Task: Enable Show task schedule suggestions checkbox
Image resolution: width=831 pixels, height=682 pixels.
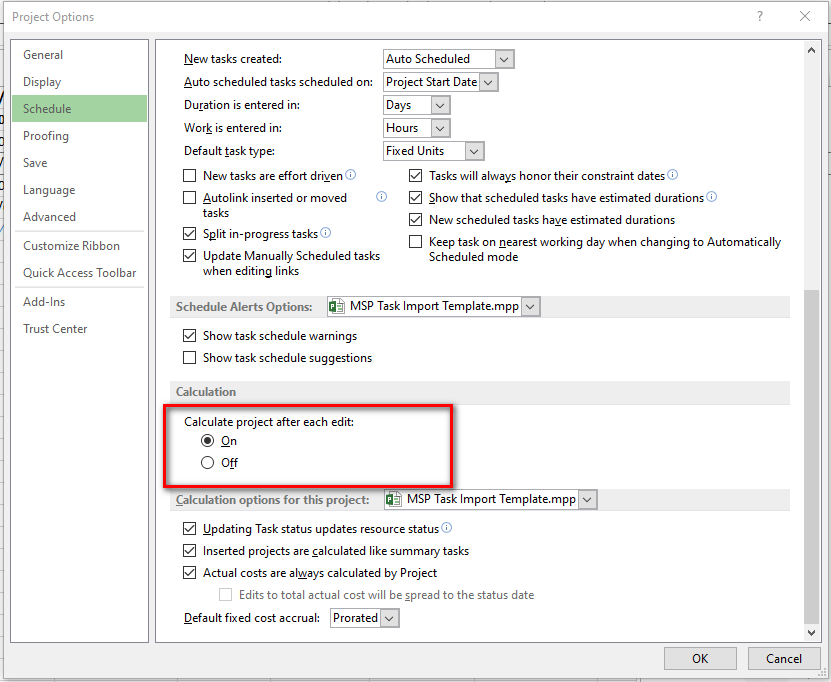Action: (190, 358)
